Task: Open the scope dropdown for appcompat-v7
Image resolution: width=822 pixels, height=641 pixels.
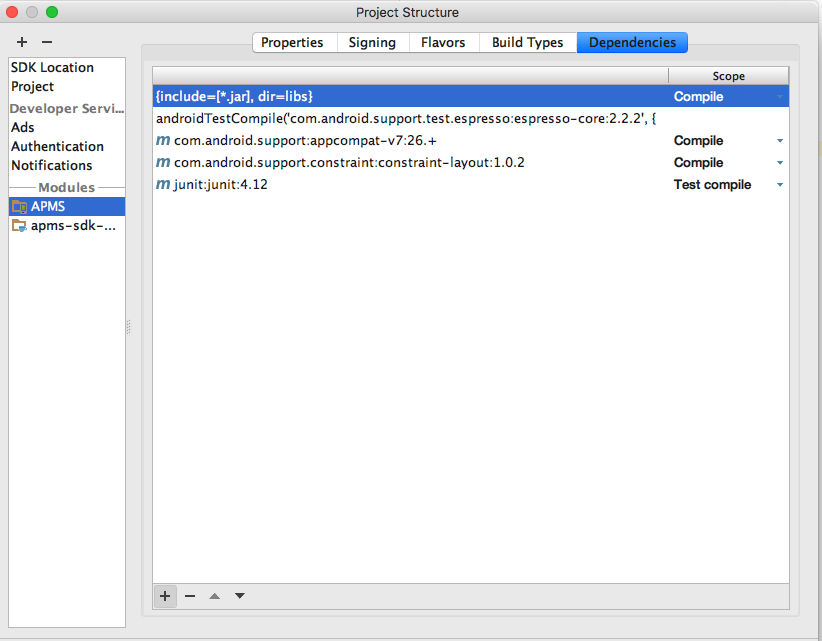Action: pyautogui.click(x=780, y=141)
